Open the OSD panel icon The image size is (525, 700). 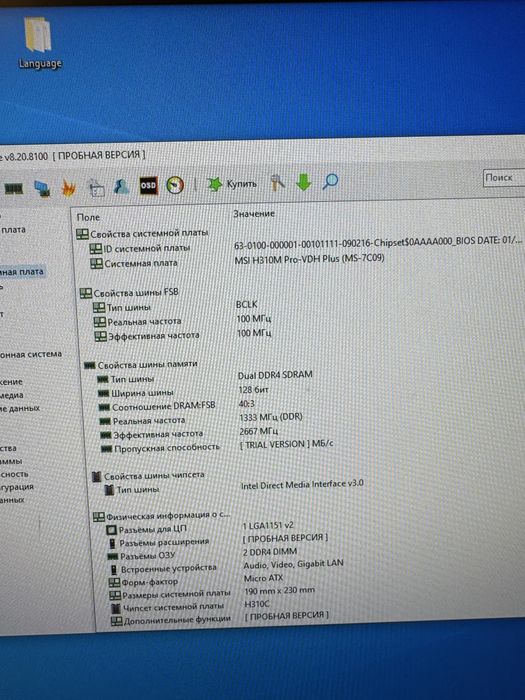point(148,186)
